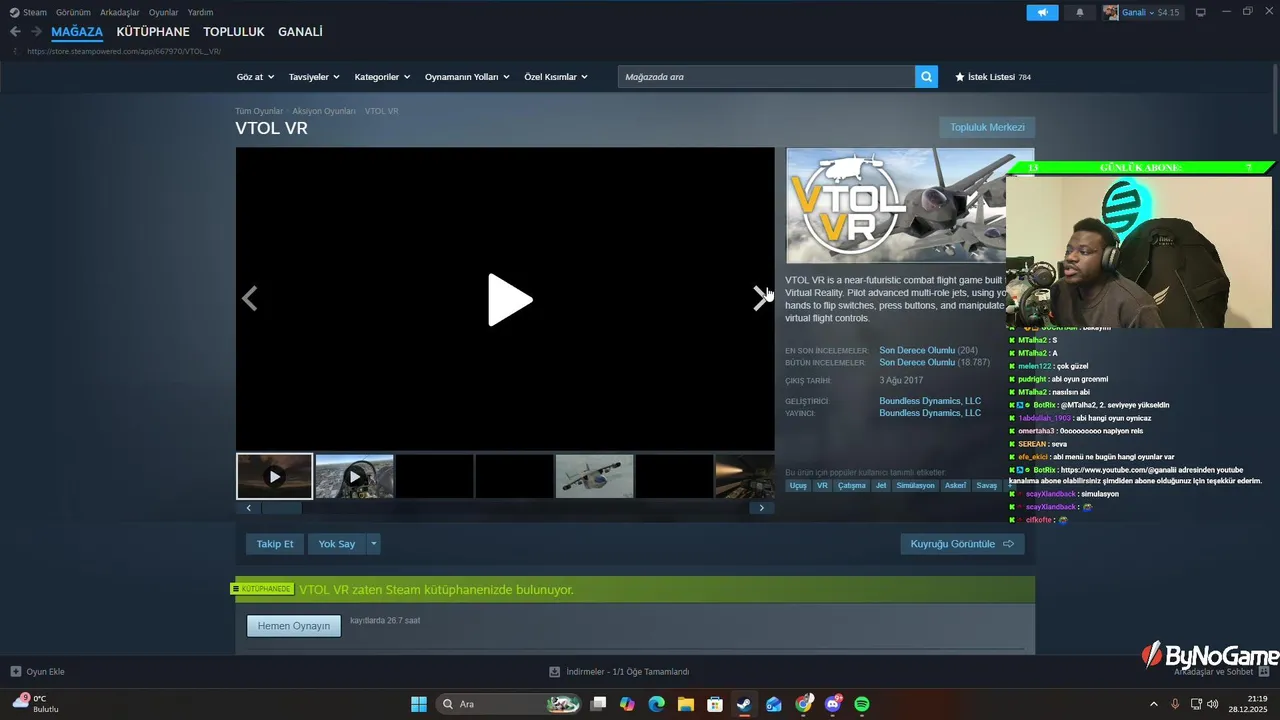Expand the Özel Kısımlar dropdown

pos(556,77)
